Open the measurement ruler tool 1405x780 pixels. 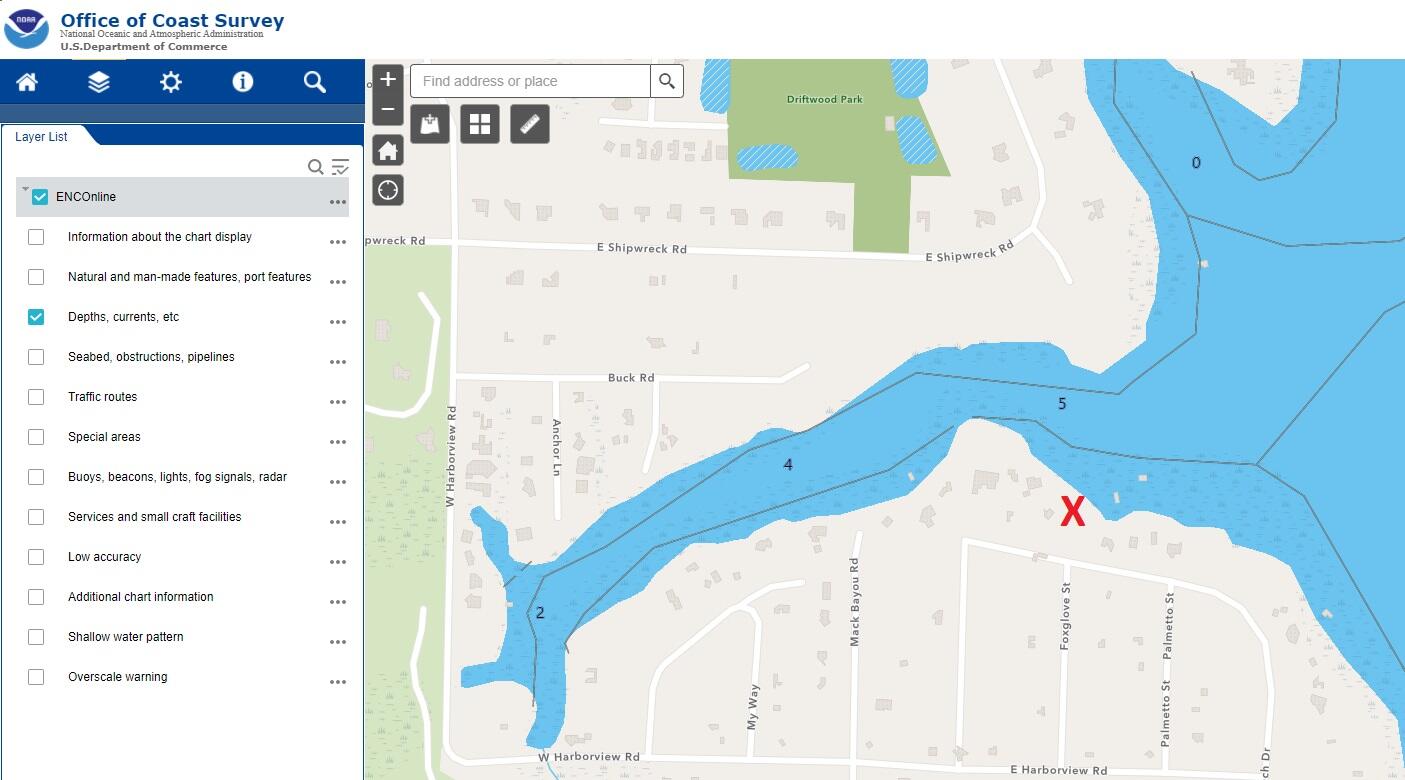(530, 124)
